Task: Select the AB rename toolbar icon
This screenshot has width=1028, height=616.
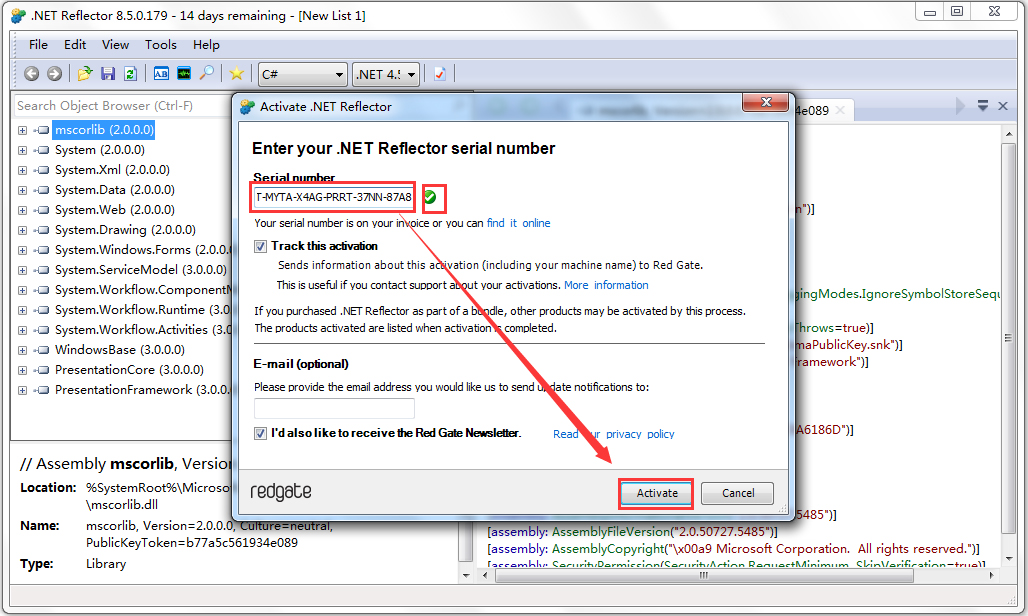Action: click(161, 73)
